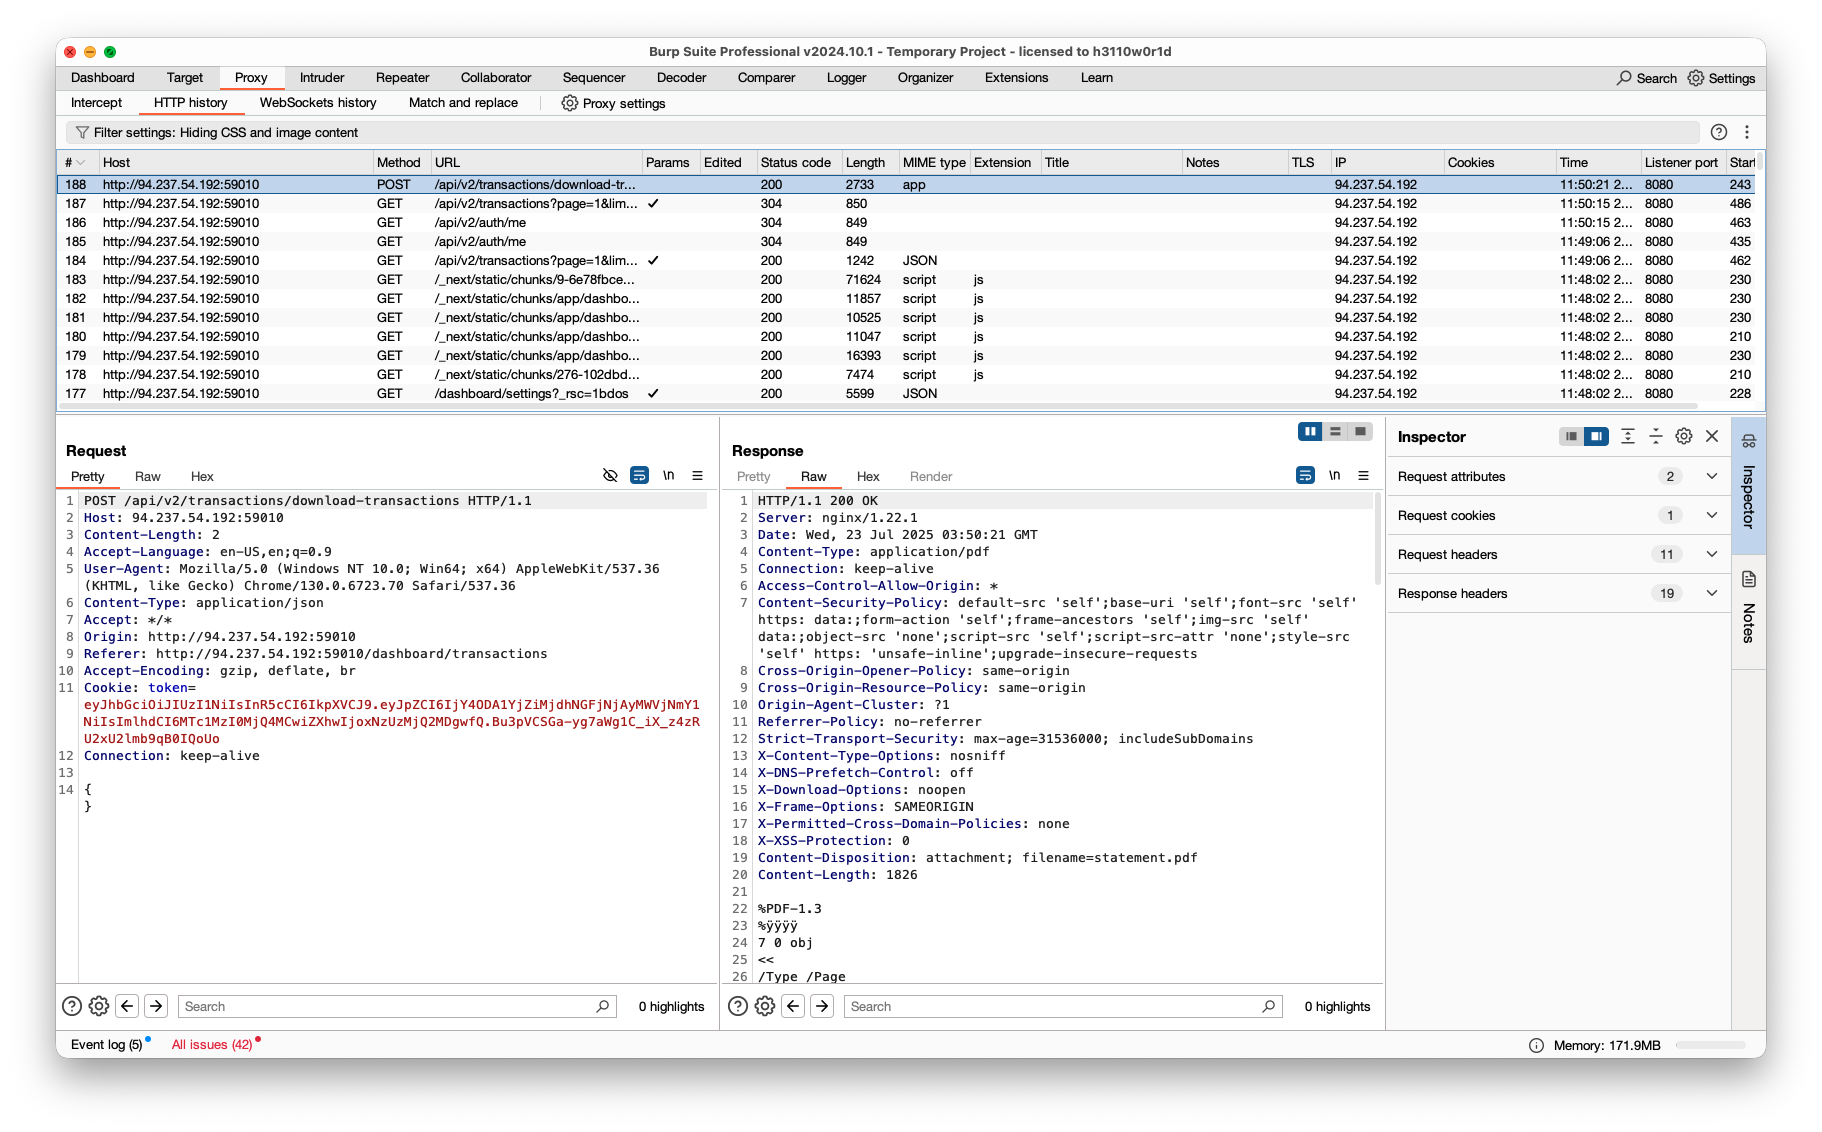
Task: Open the Notes side panel icon
Action: pyautogui.click(x=1749, y=579)
